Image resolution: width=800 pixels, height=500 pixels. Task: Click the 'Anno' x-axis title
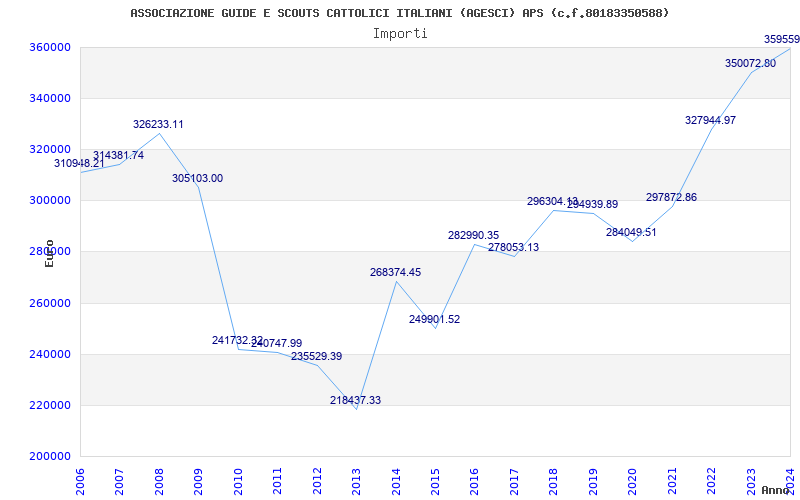point(774,490)
